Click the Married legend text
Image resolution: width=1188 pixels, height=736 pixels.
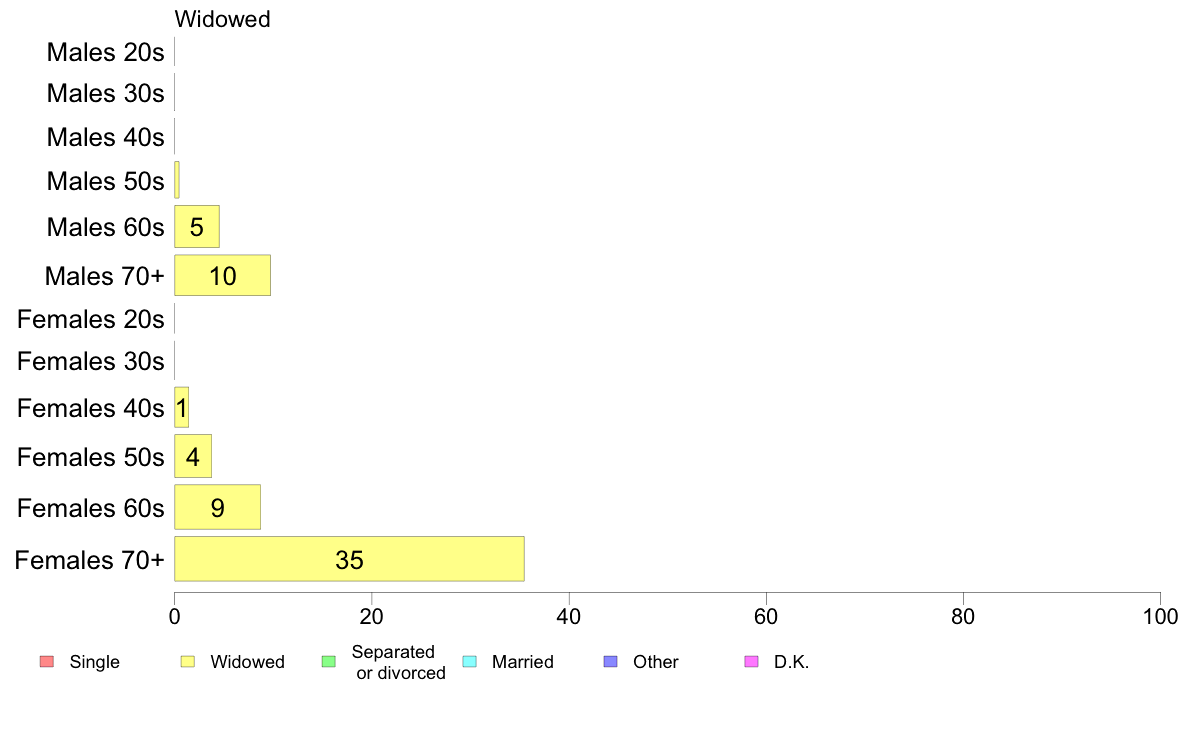pyautogui.click(x=523, y=662)
